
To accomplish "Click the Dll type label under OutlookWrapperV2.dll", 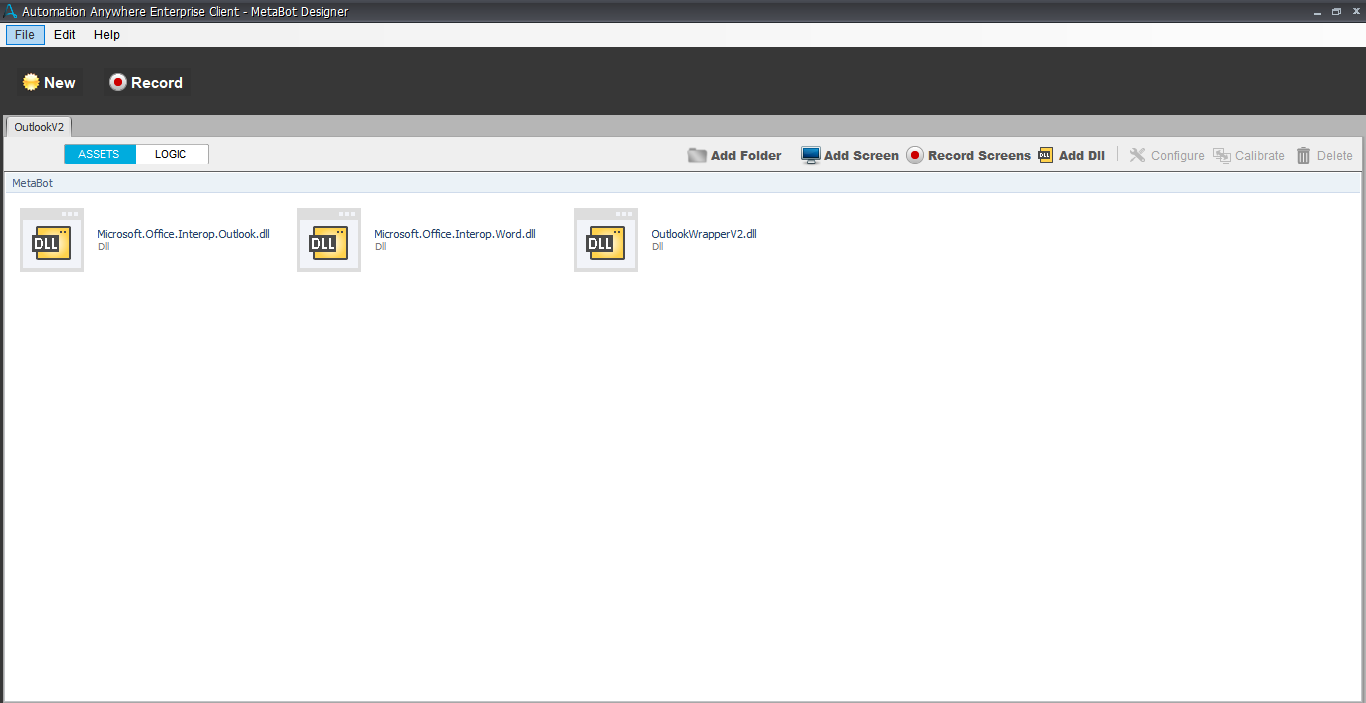I will pyautogui.click(x=657, y=246).
